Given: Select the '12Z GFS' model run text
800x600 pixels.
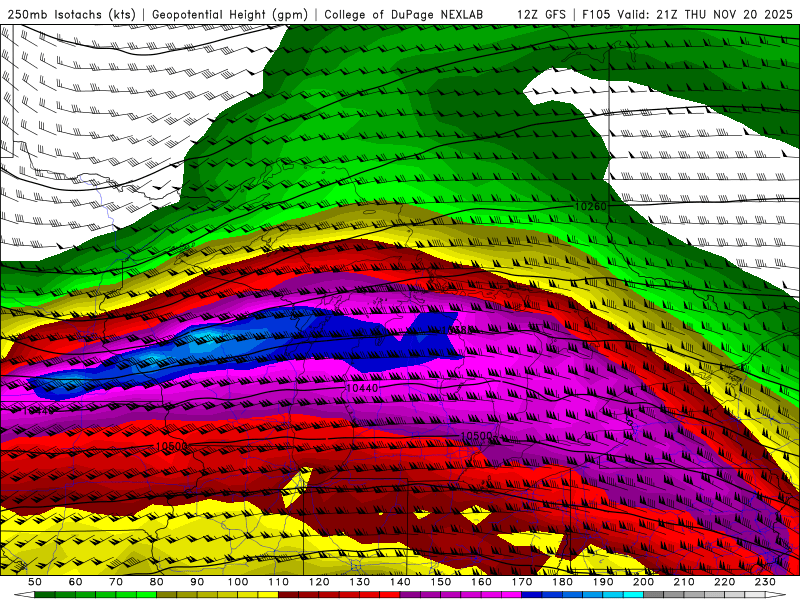Looking at the screenshot, I should click(541, 15).
